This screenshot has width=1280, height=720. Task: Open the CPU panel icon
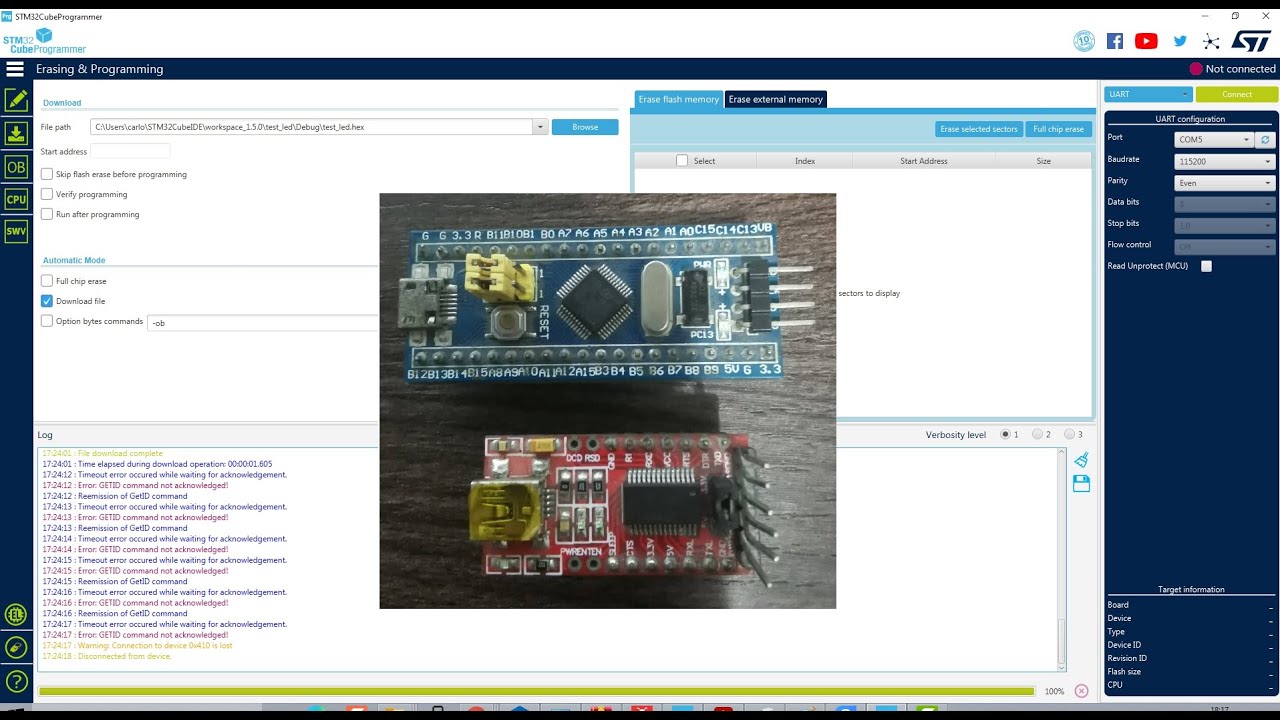point(16,199)
